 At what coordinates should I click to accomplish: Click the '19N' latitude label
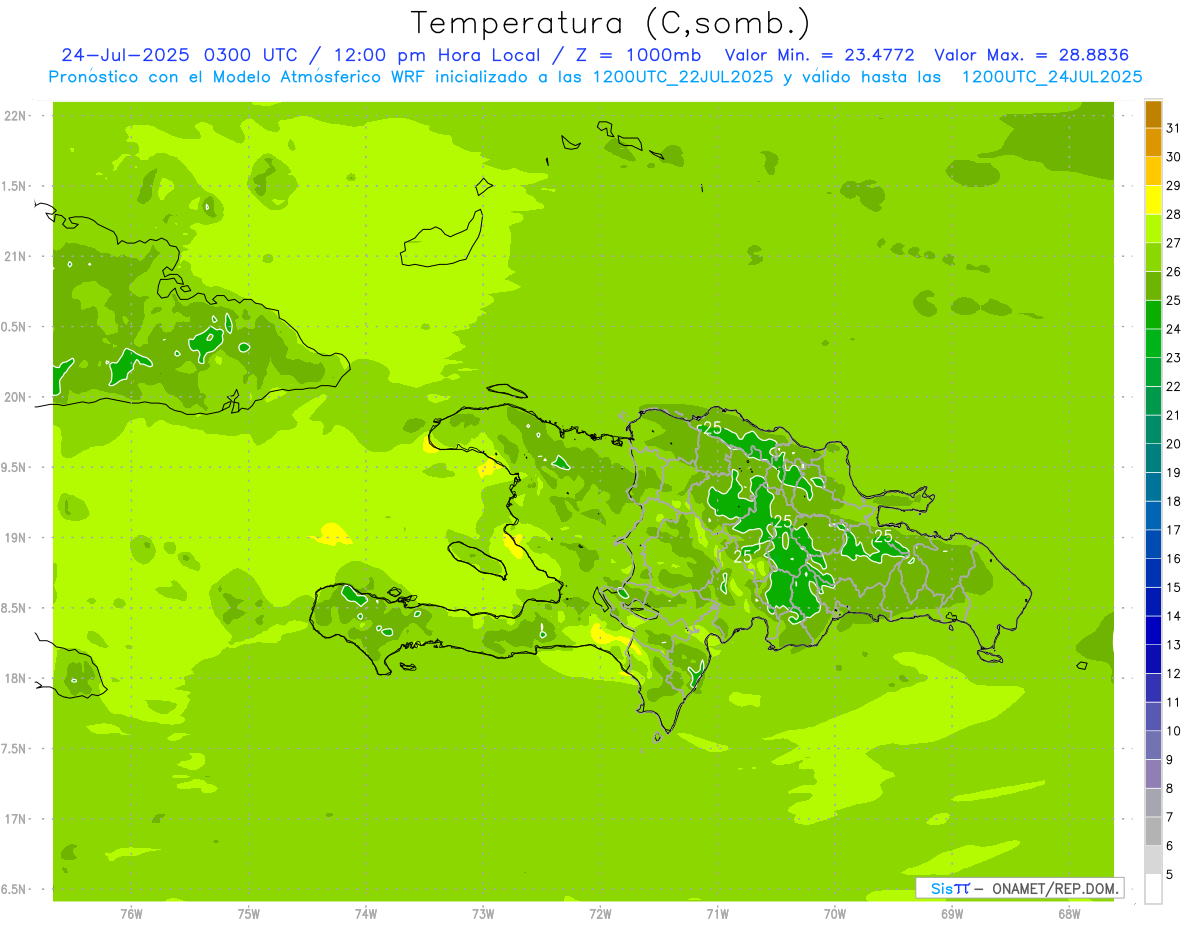(14, 538)
